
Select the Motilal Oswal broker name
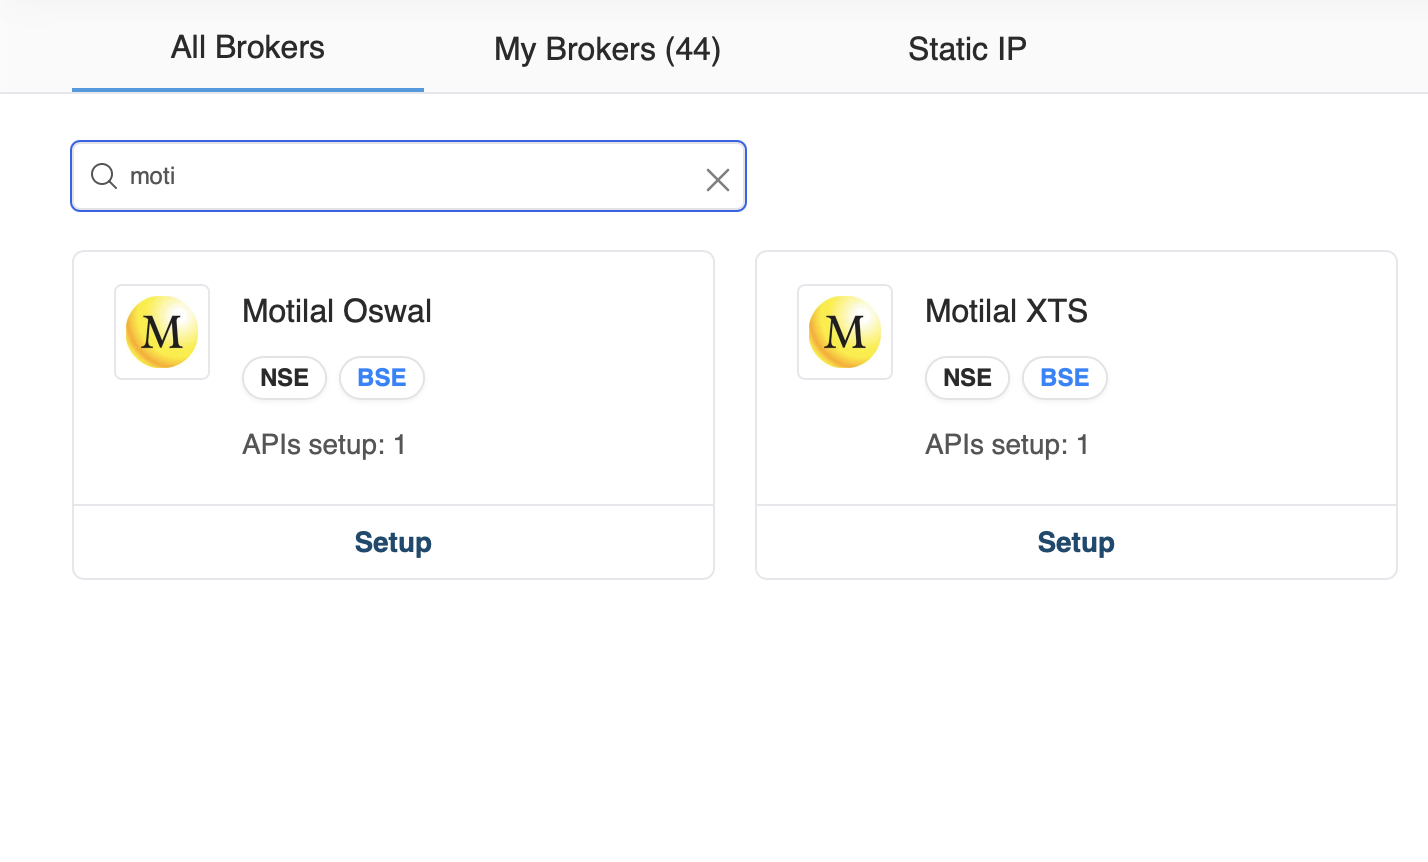337,311
